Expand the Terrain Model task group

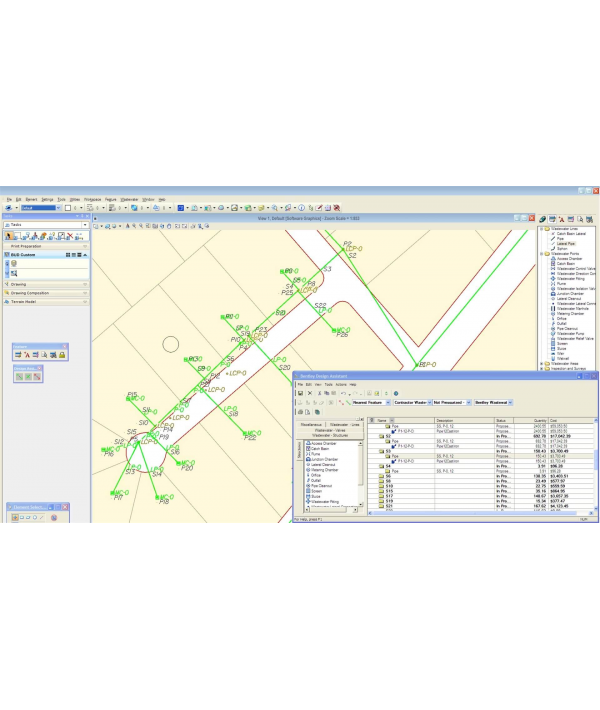(85, 302)
